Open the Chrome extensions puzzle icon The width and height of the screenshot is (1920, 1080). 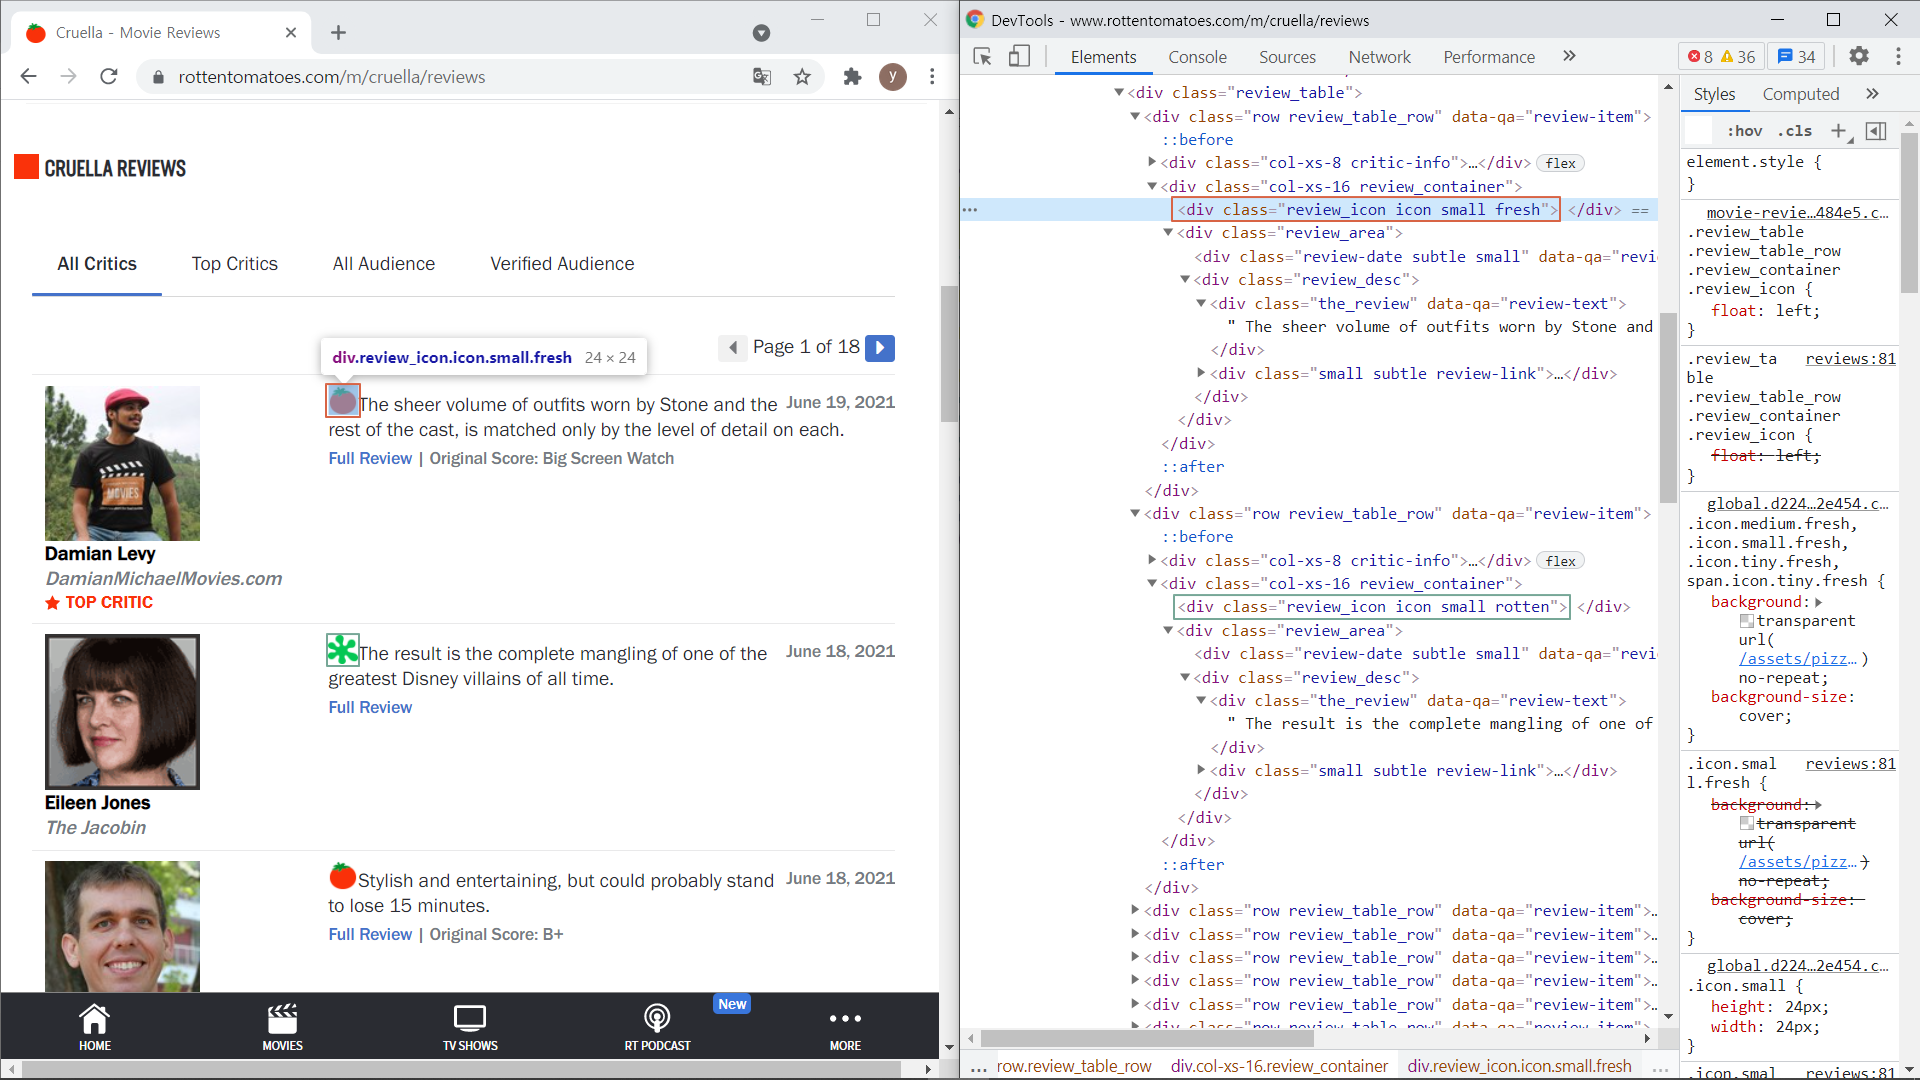(x=852, y=77)
